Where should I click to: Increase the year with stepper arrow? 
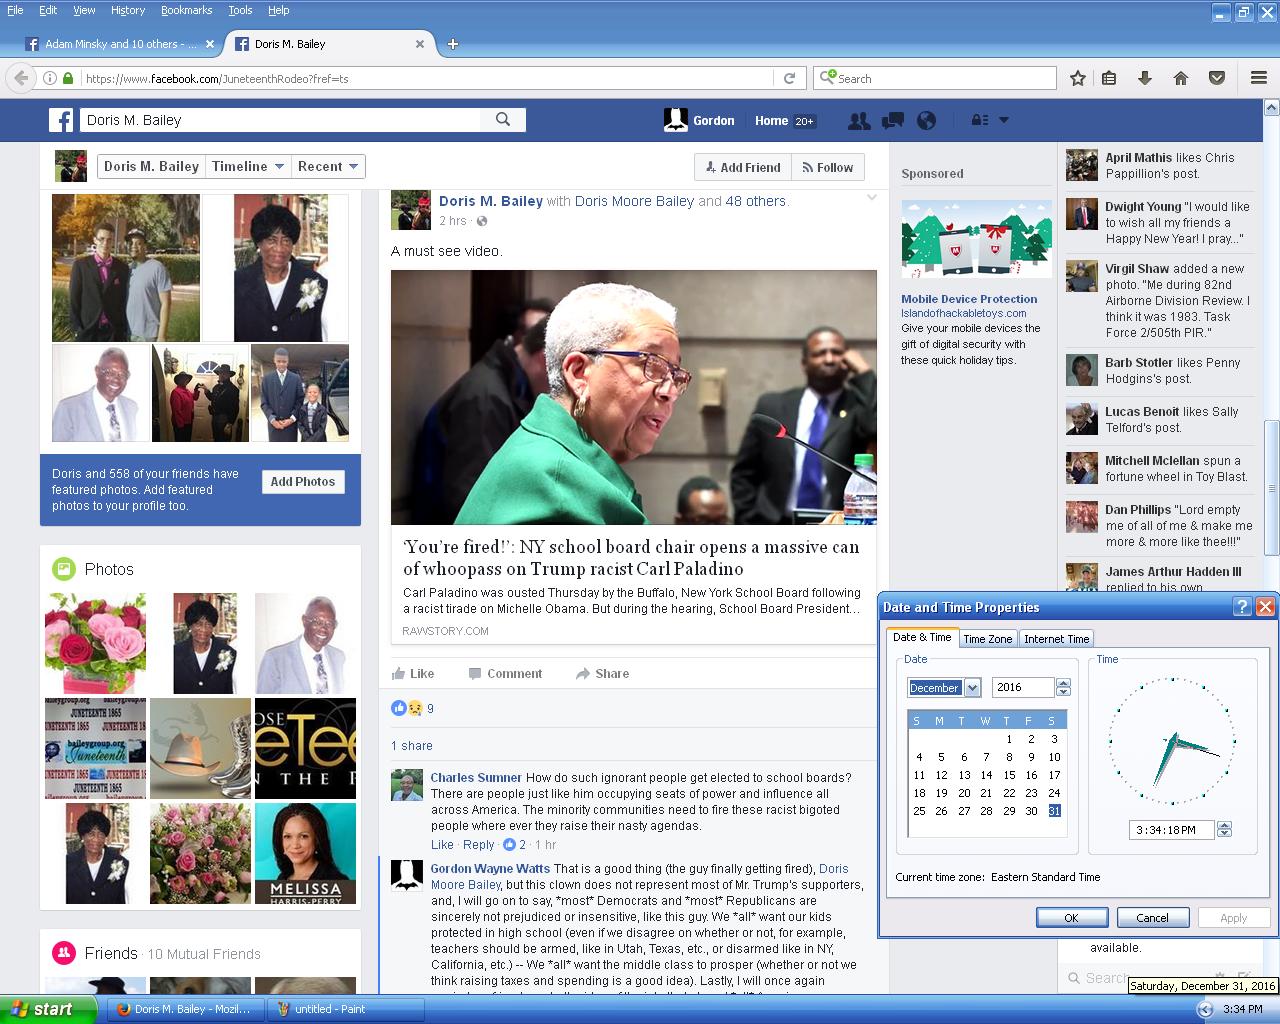[1063, 683]
